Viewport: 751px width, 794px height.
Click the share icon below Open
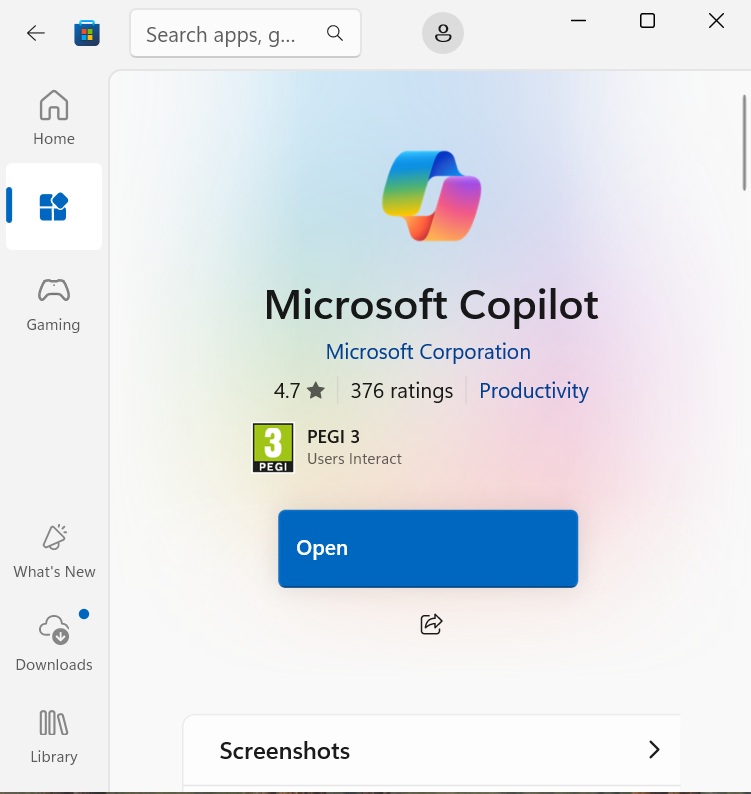(431, 624)
